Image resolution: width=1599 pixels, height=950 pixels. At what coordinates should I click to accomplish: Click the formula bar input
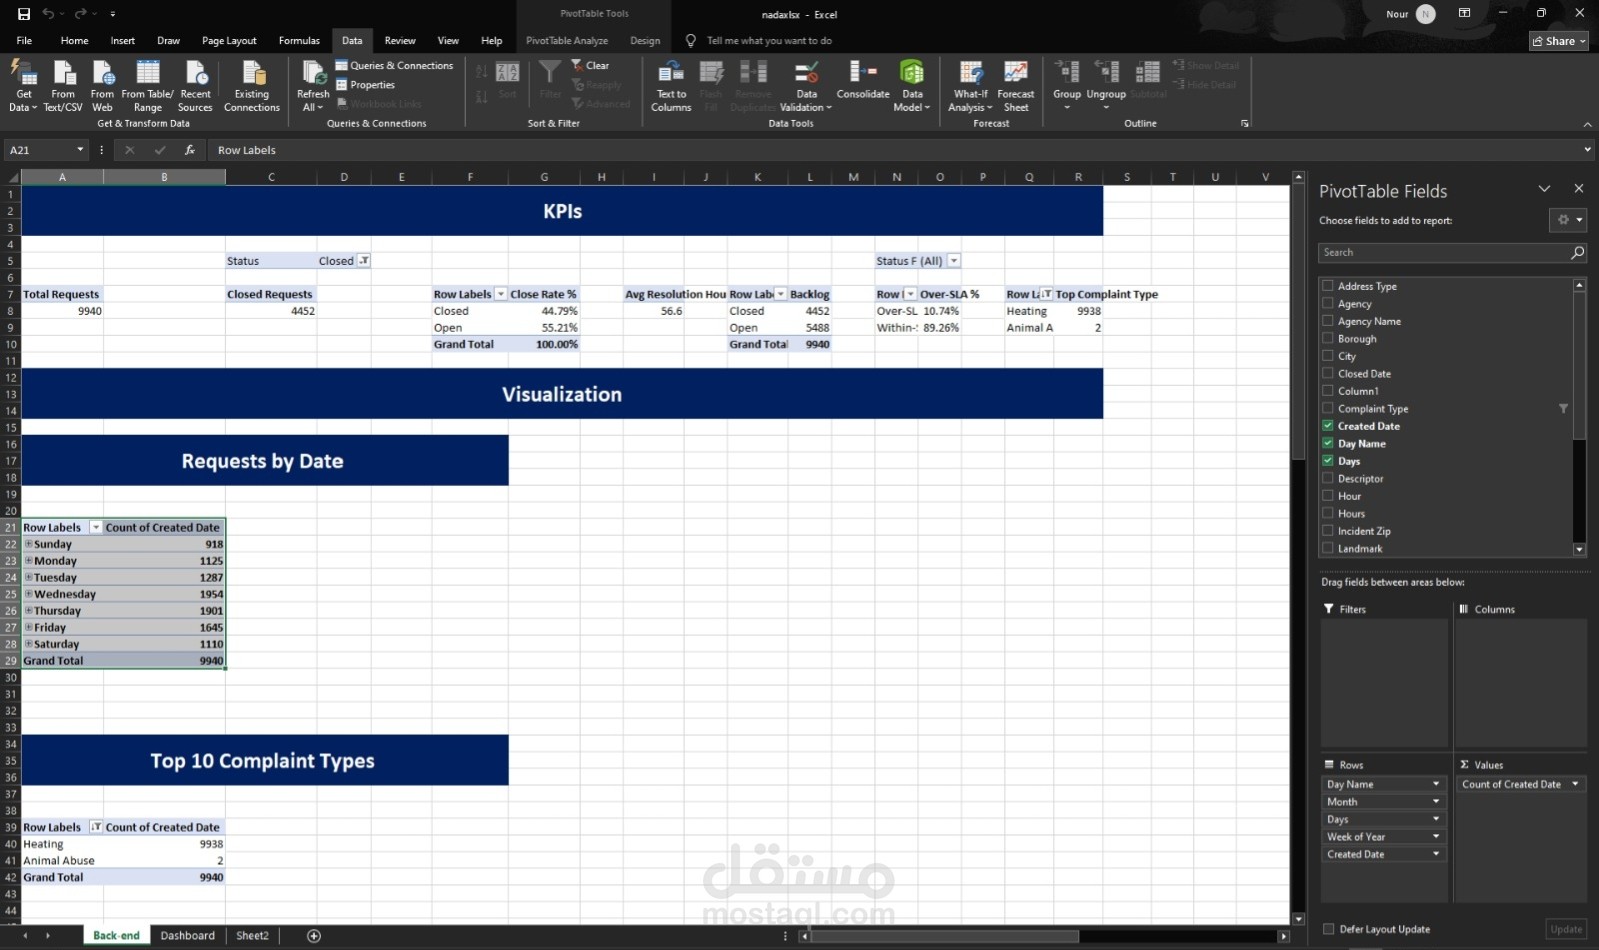[x=895, y=150]
